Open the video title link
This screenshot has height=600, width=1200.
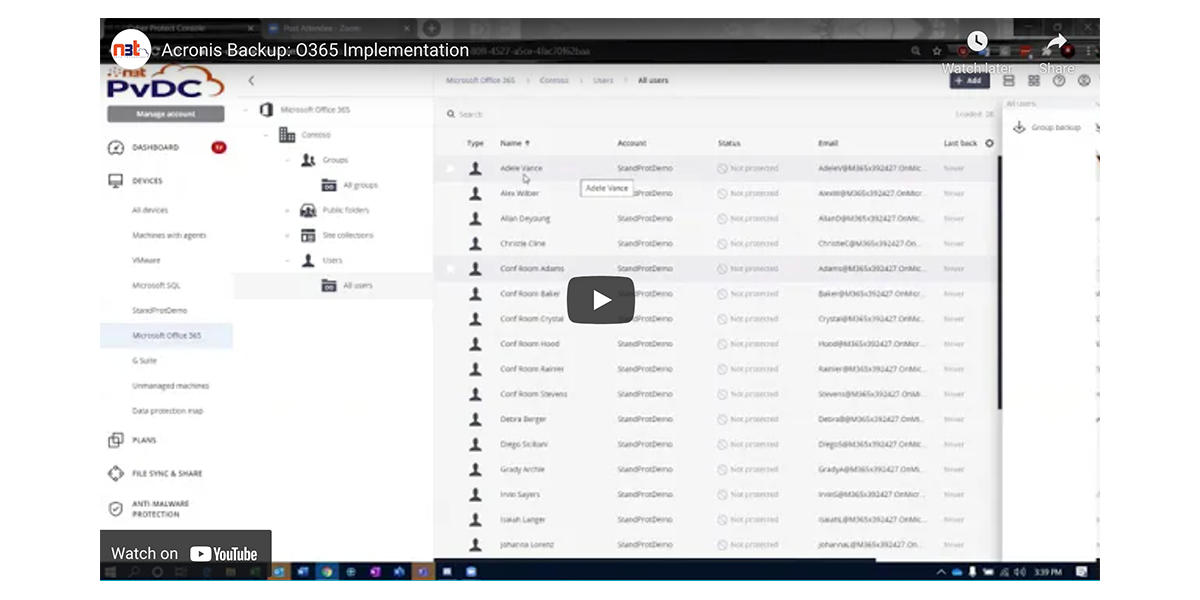point(315,50)
